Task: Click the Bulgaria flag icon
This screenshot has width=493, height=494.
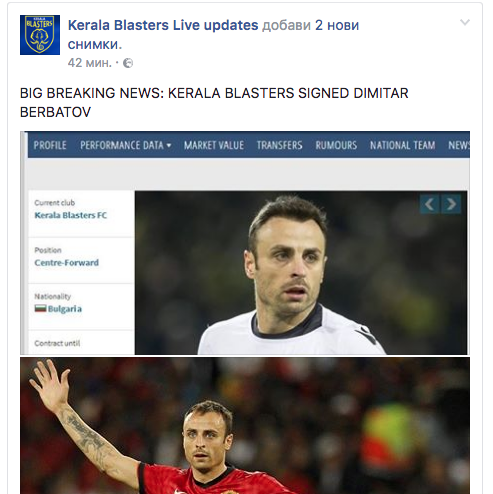Action: (x=40, y=308)
